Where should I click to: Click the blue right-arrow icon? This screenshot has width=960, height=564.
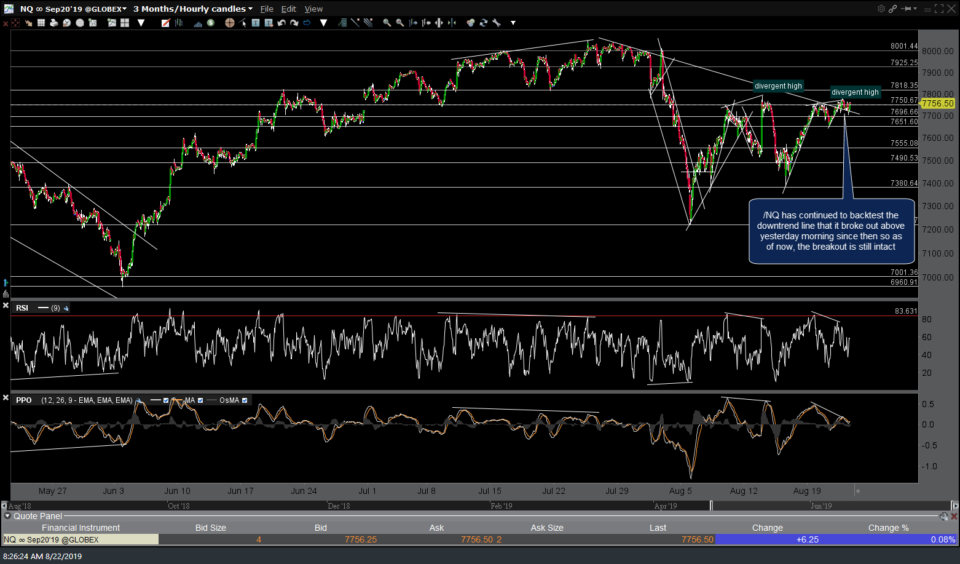tap(307, 23)
